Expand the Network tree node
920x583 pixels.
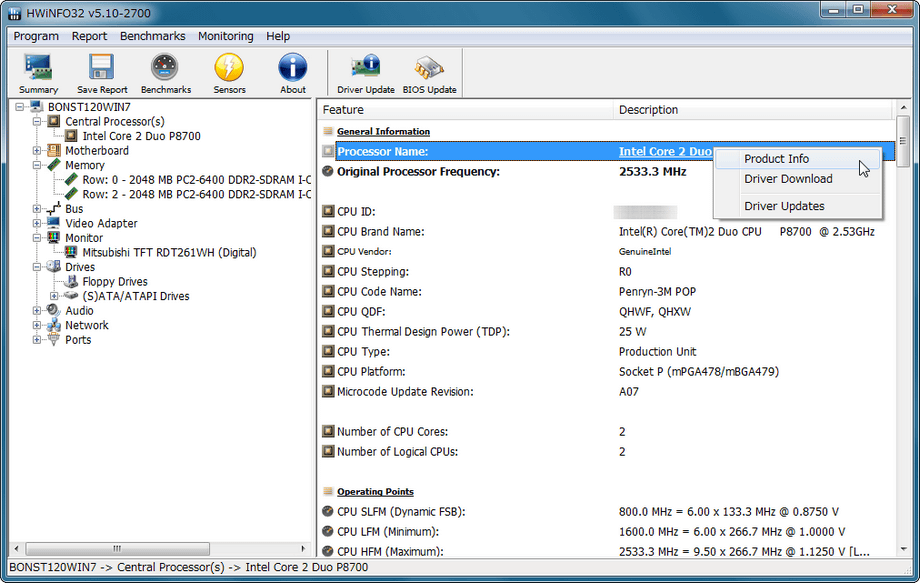[37, 326]
